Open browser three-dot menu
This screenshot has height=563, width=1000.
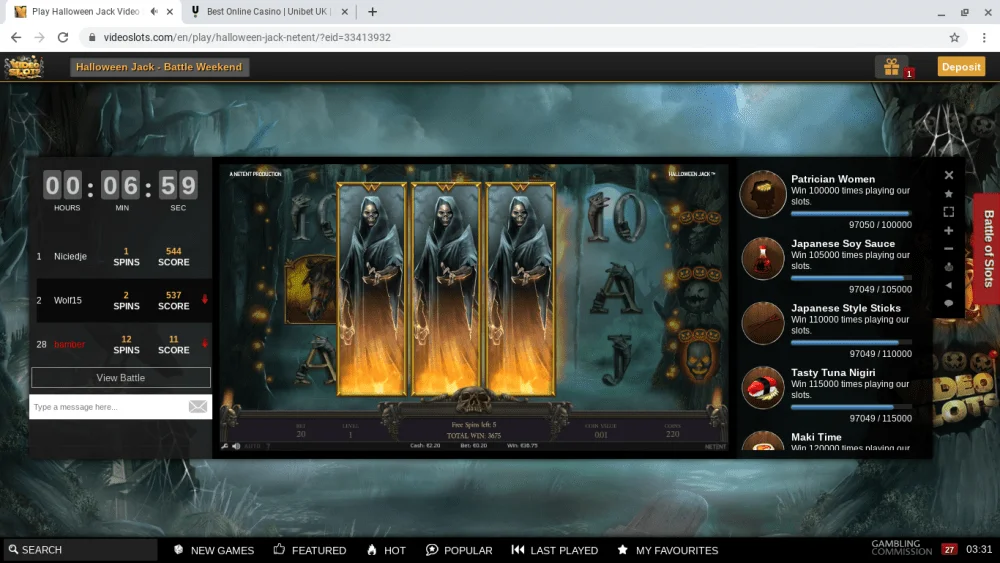tap(984, 38)
